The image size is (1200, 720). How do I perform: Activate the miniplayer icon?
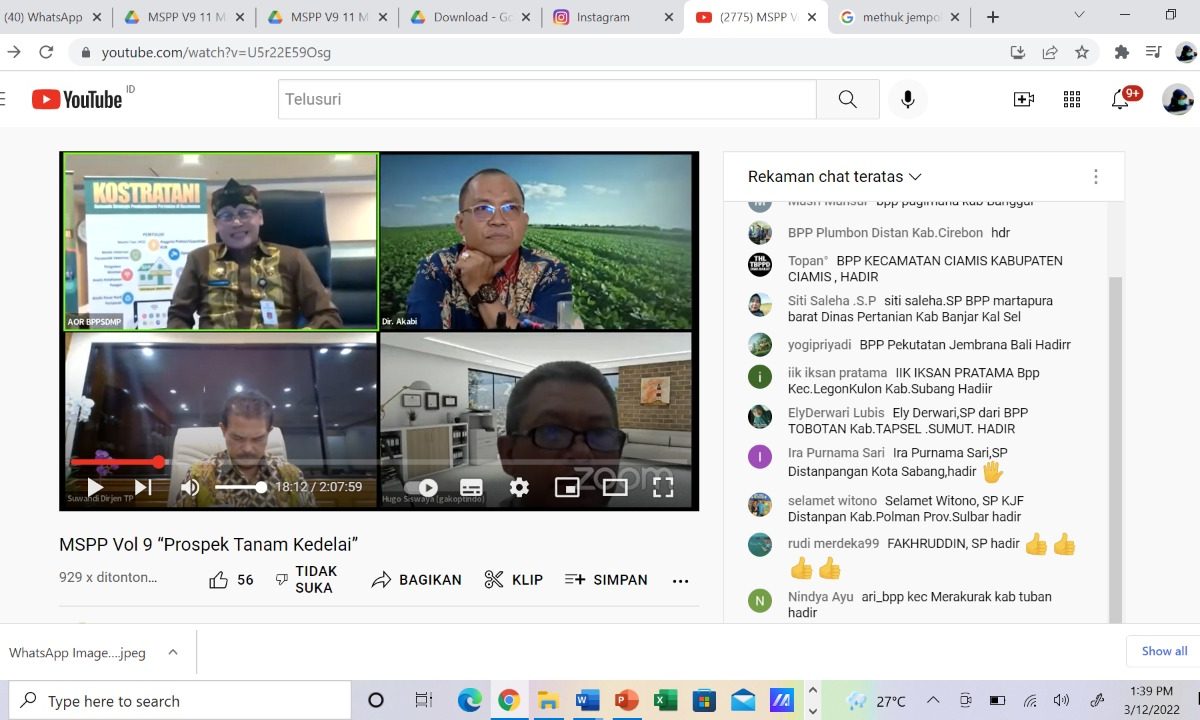567,487
